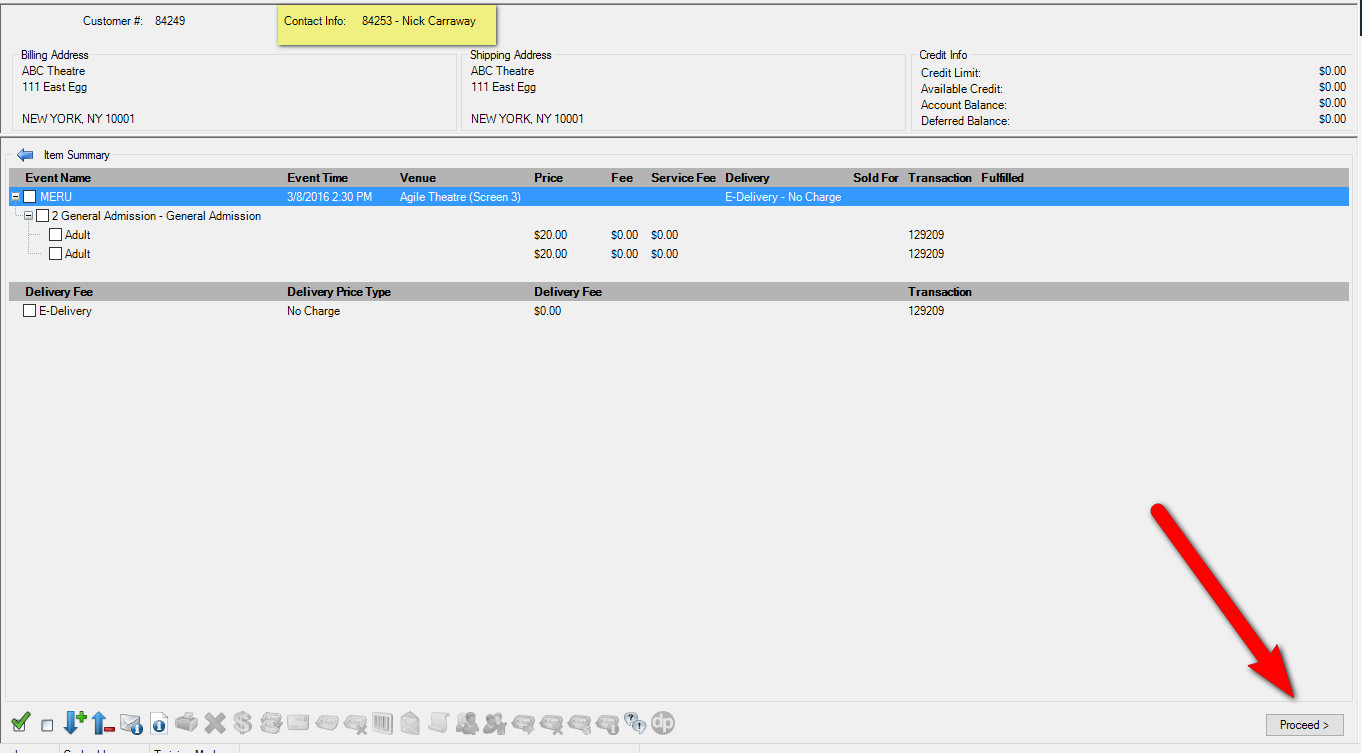Click the Price column header

click(x=549, y=178)
